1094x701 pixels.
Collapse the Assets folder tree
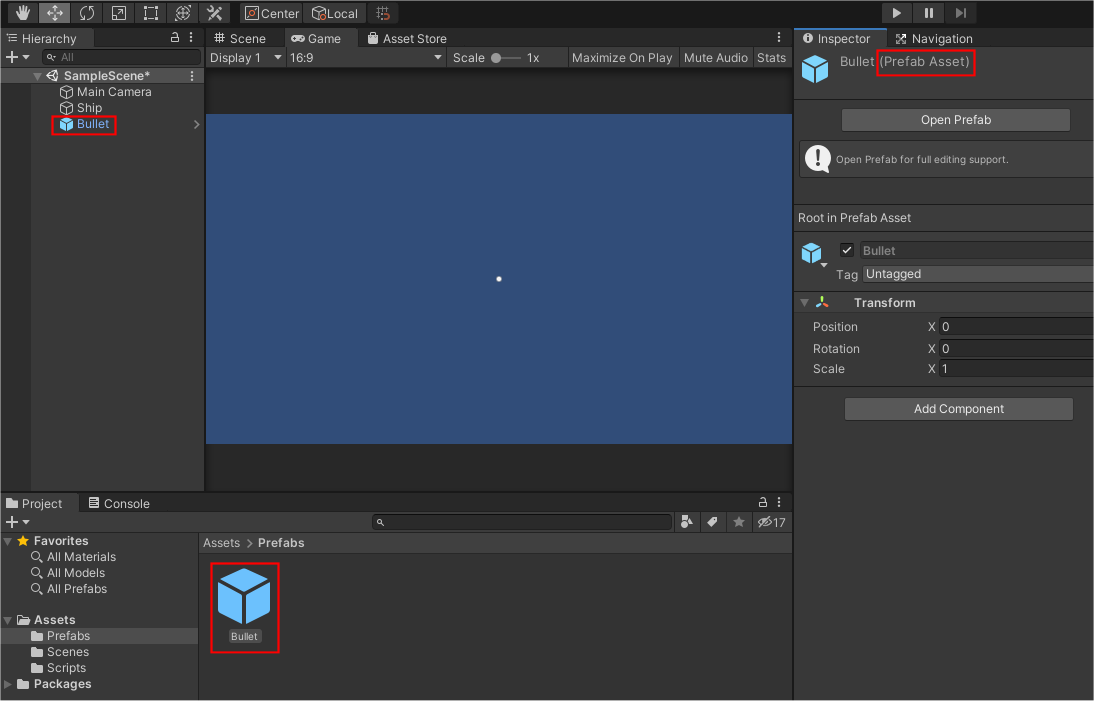tap(8, 620)
